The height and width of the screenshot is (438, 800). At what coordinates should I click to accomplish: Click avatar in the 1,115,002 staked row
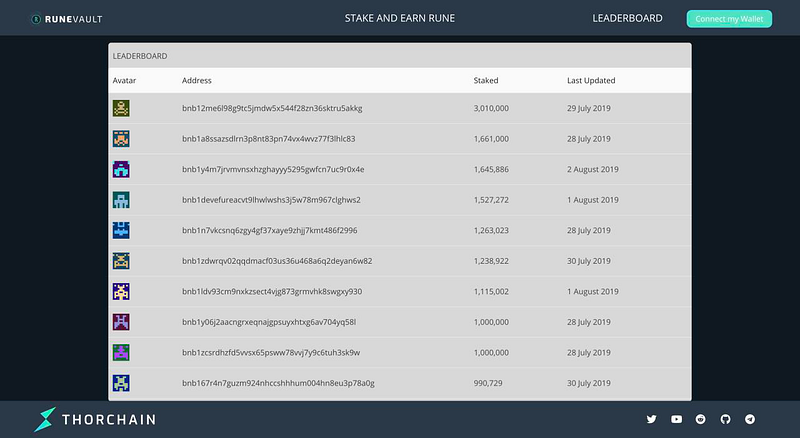point(121,291)
